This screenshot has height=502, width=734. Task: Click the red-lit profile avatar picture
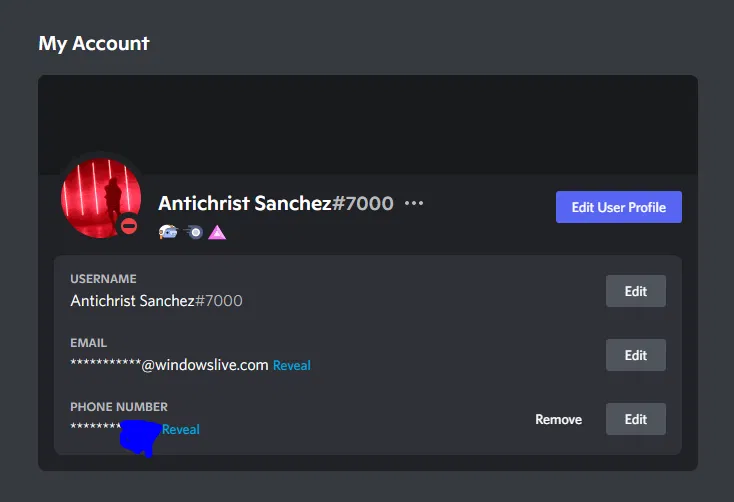coord(101,198)
